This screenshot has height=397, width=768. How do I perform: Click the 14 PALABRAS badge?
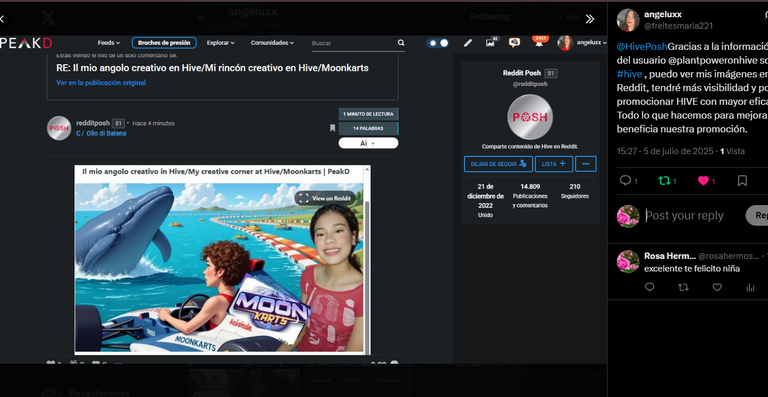368,128
